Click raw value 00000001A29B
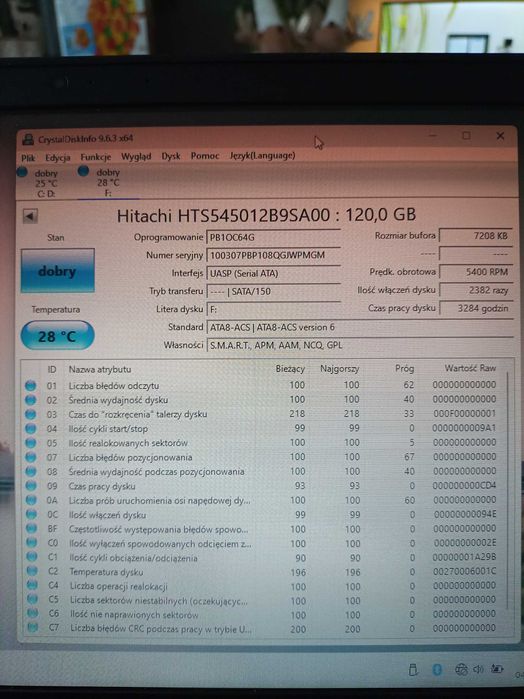Image resolution: width=524 pixels, height=699 pixels. point(464,557)
